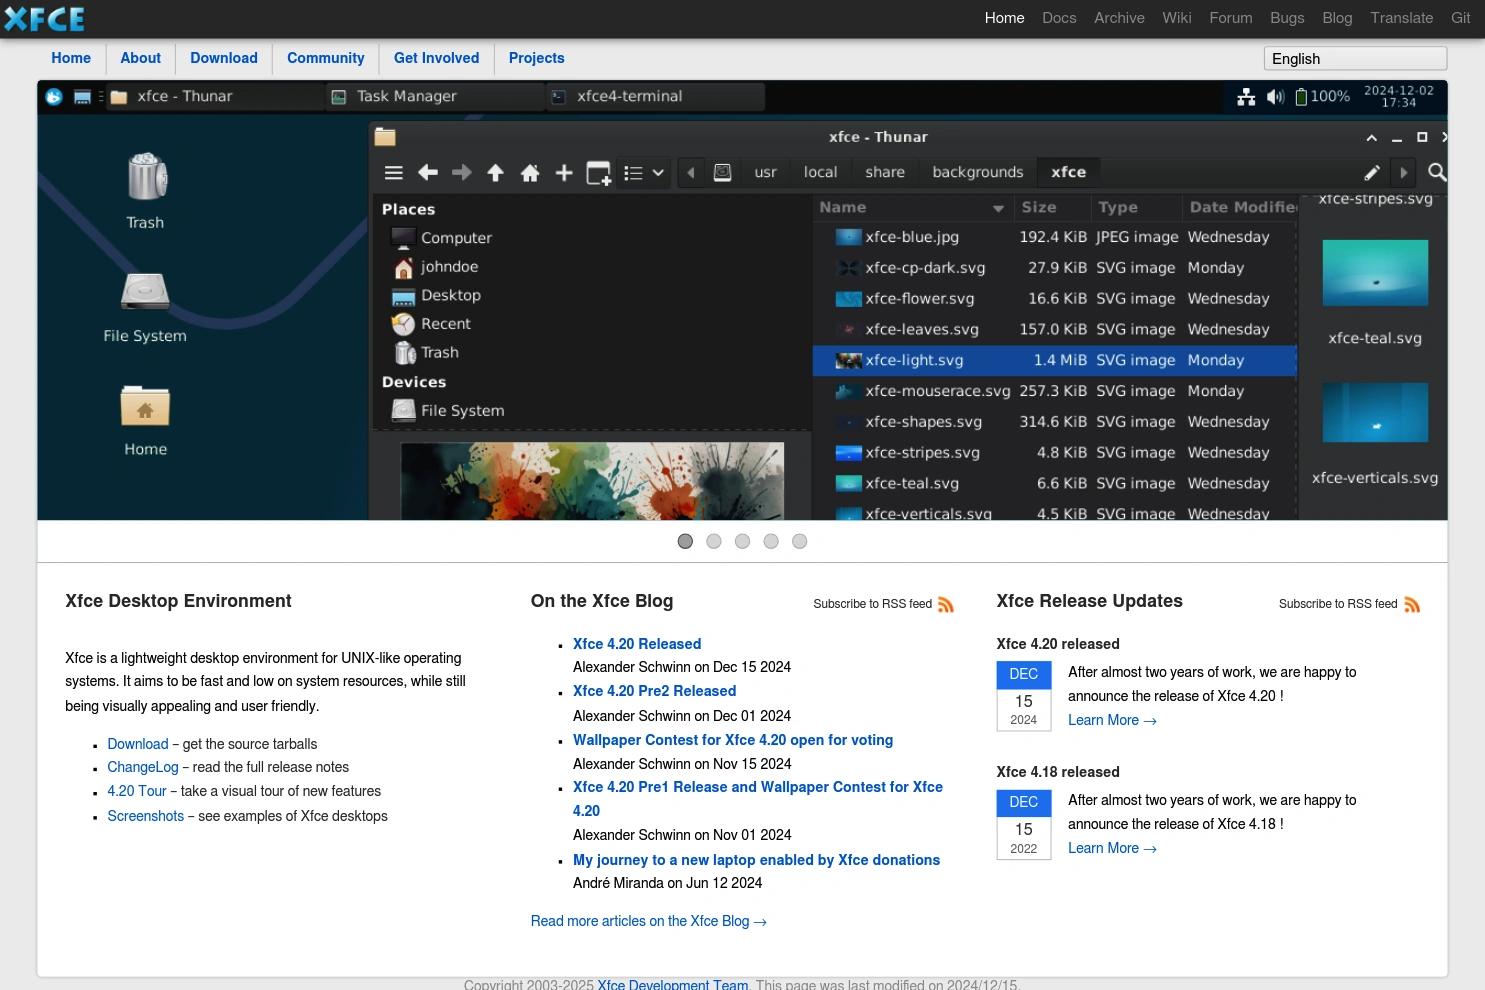This screenshot has width=1485, height=990.
Task: Click the Trash icon on the desktop
Action: click(x=146, y=177)
